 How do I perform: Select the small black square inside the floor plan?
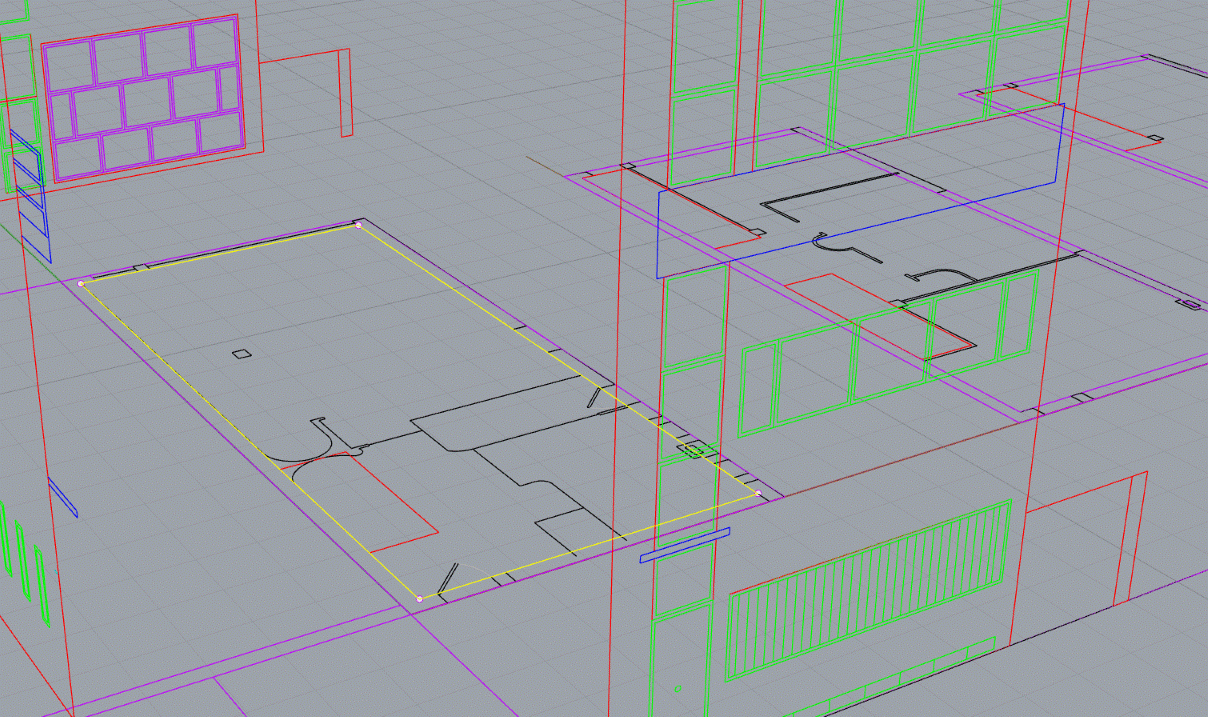pos(241,353)
